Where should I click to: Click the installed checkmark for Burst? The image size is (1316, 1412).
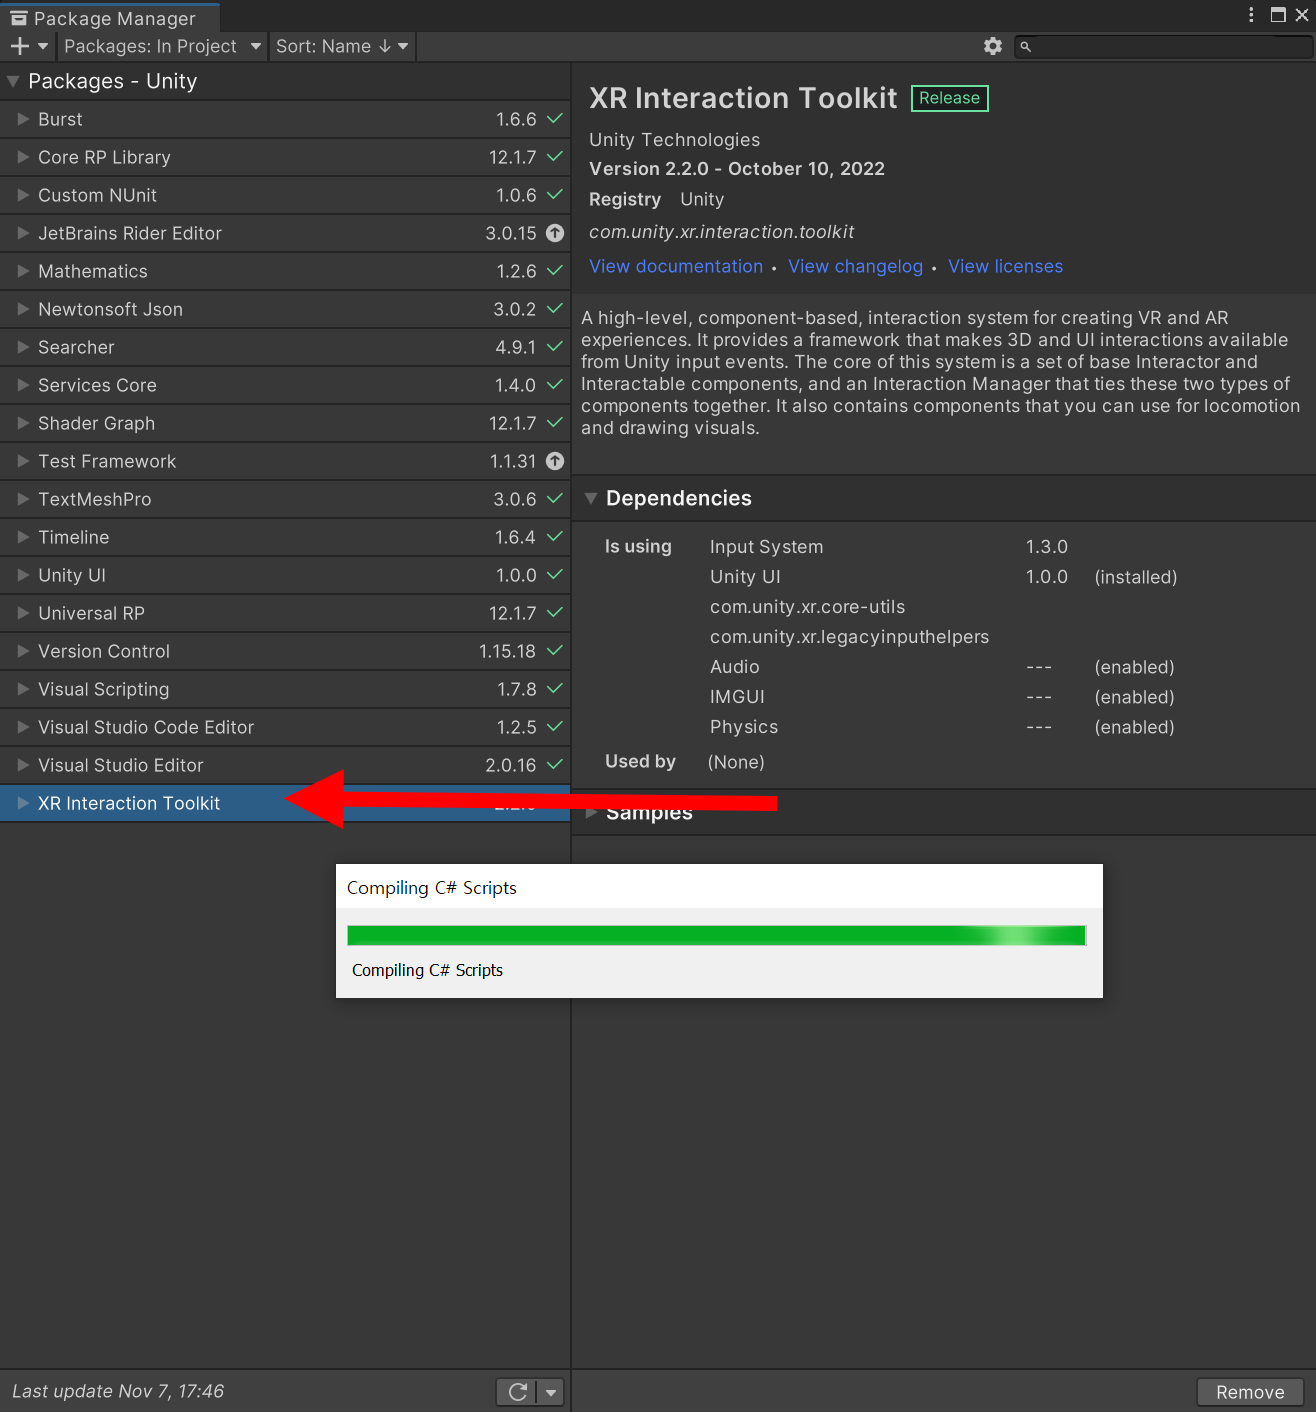[x=555, y=119]
